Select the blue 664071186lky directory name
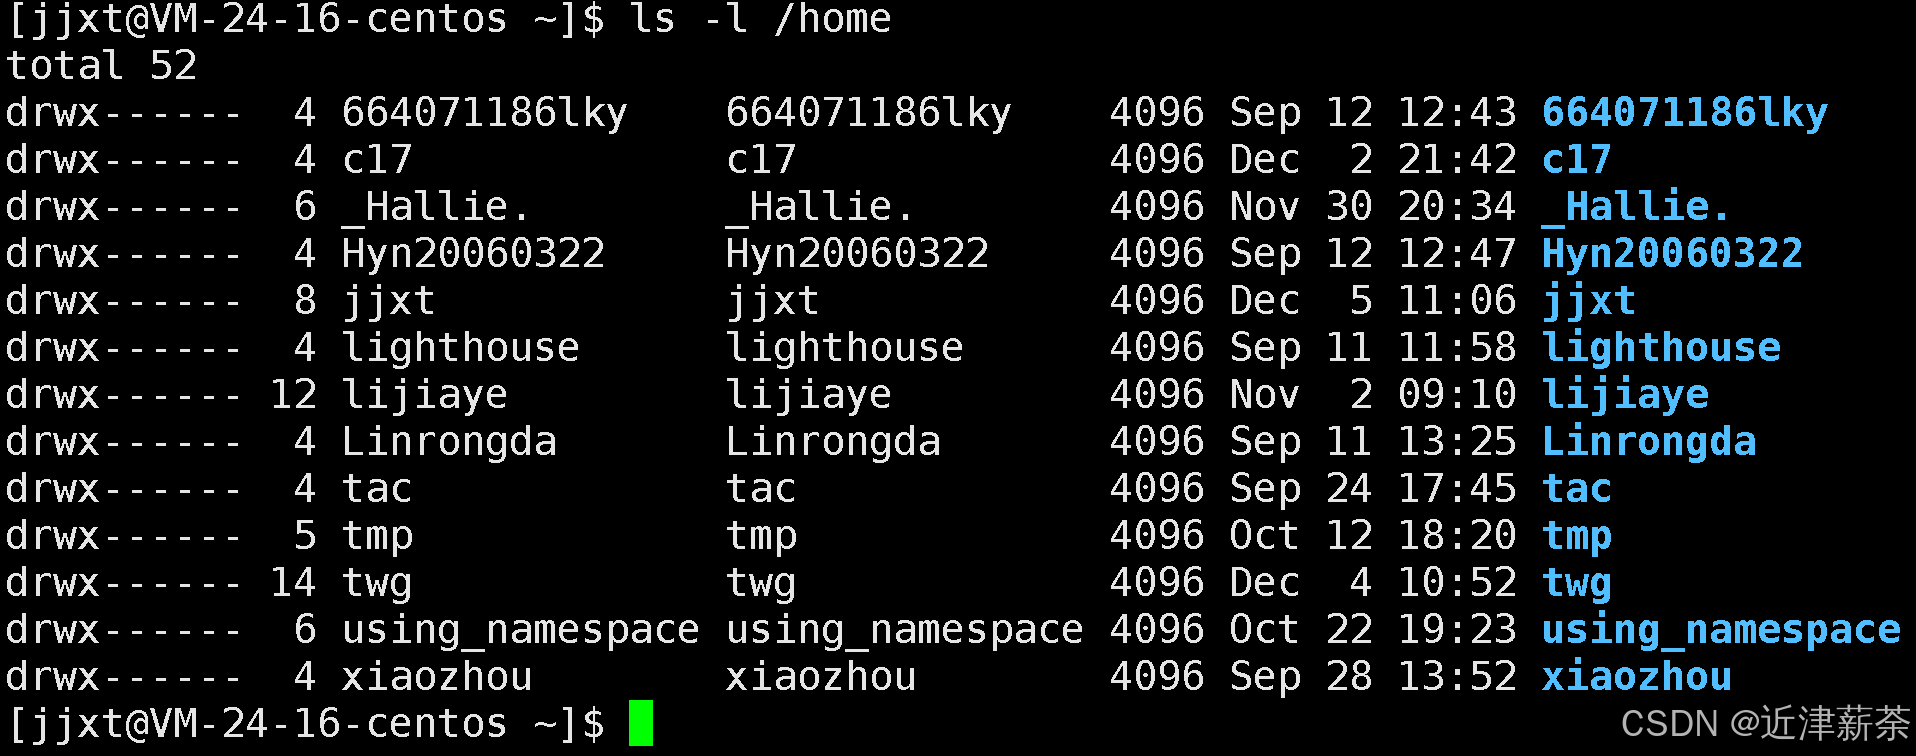The height and width of the screenshot is (756, 1916). click(1685, 112)
